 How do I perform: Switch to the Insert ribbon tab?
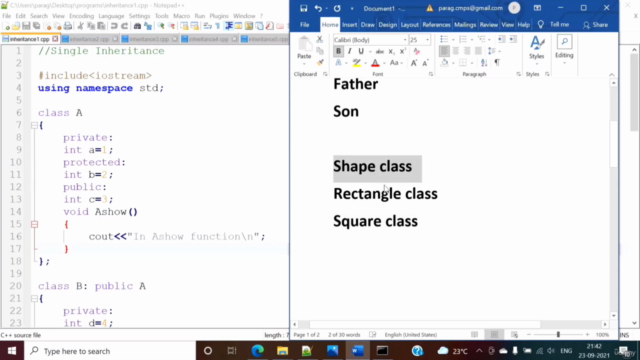pyautogui.click(x=349, y=24)
